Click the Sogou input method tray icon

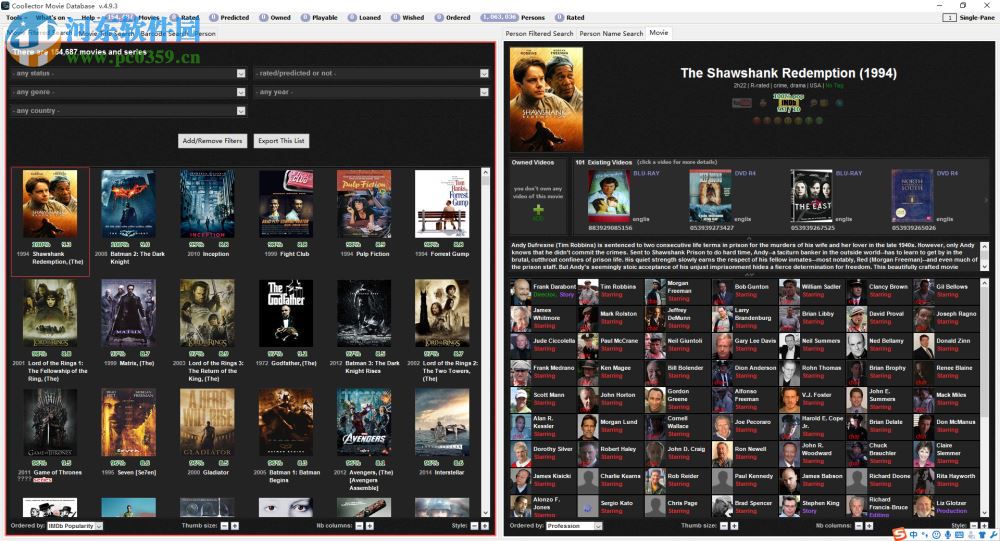[899, 535]
